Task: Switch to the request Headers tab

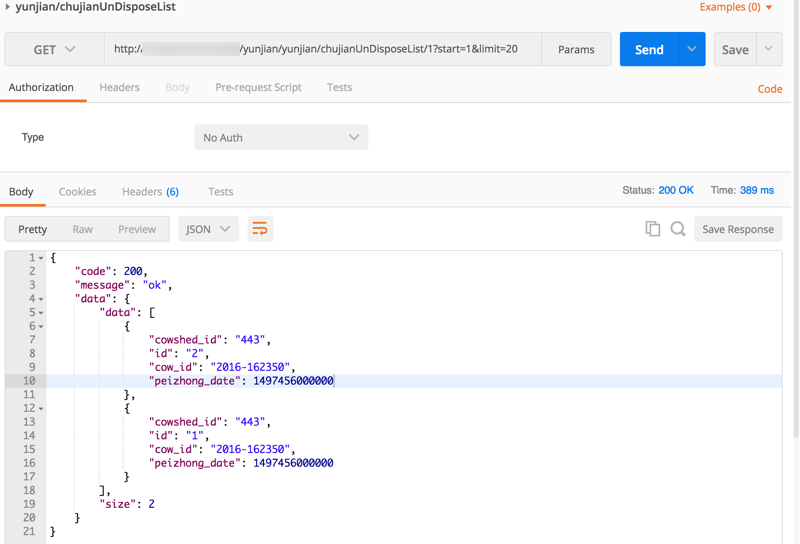Action: 119,87
